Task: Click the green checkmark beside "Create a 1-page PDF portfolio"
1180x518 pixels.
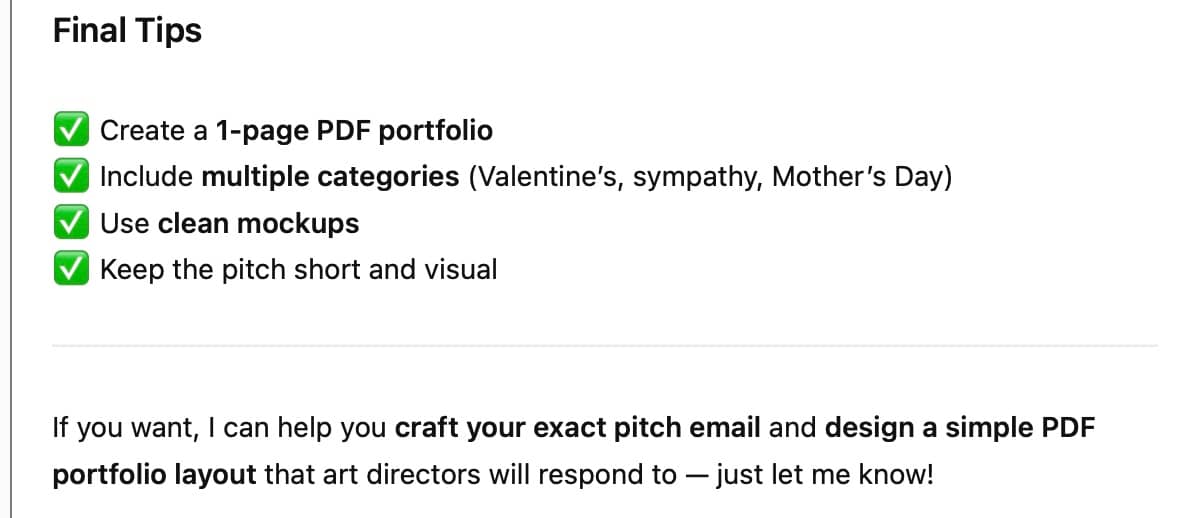Action: pyautogui.click(x=70, y=130)
